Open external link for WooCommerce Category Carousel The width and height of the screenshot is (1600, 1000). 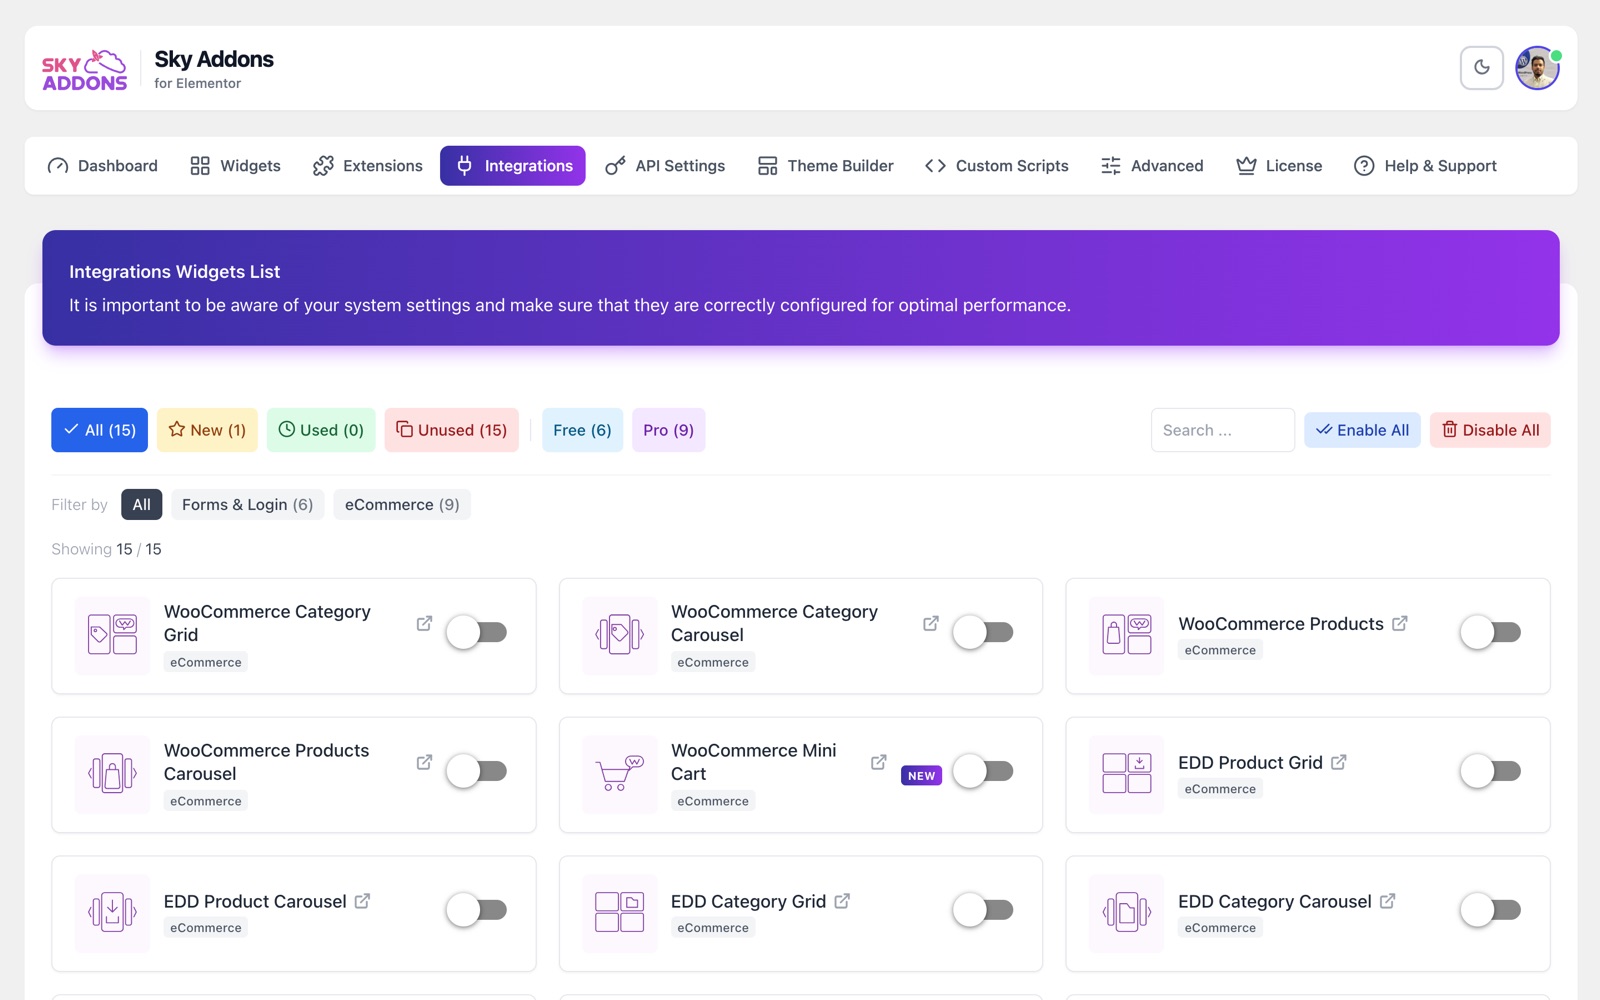931,623
